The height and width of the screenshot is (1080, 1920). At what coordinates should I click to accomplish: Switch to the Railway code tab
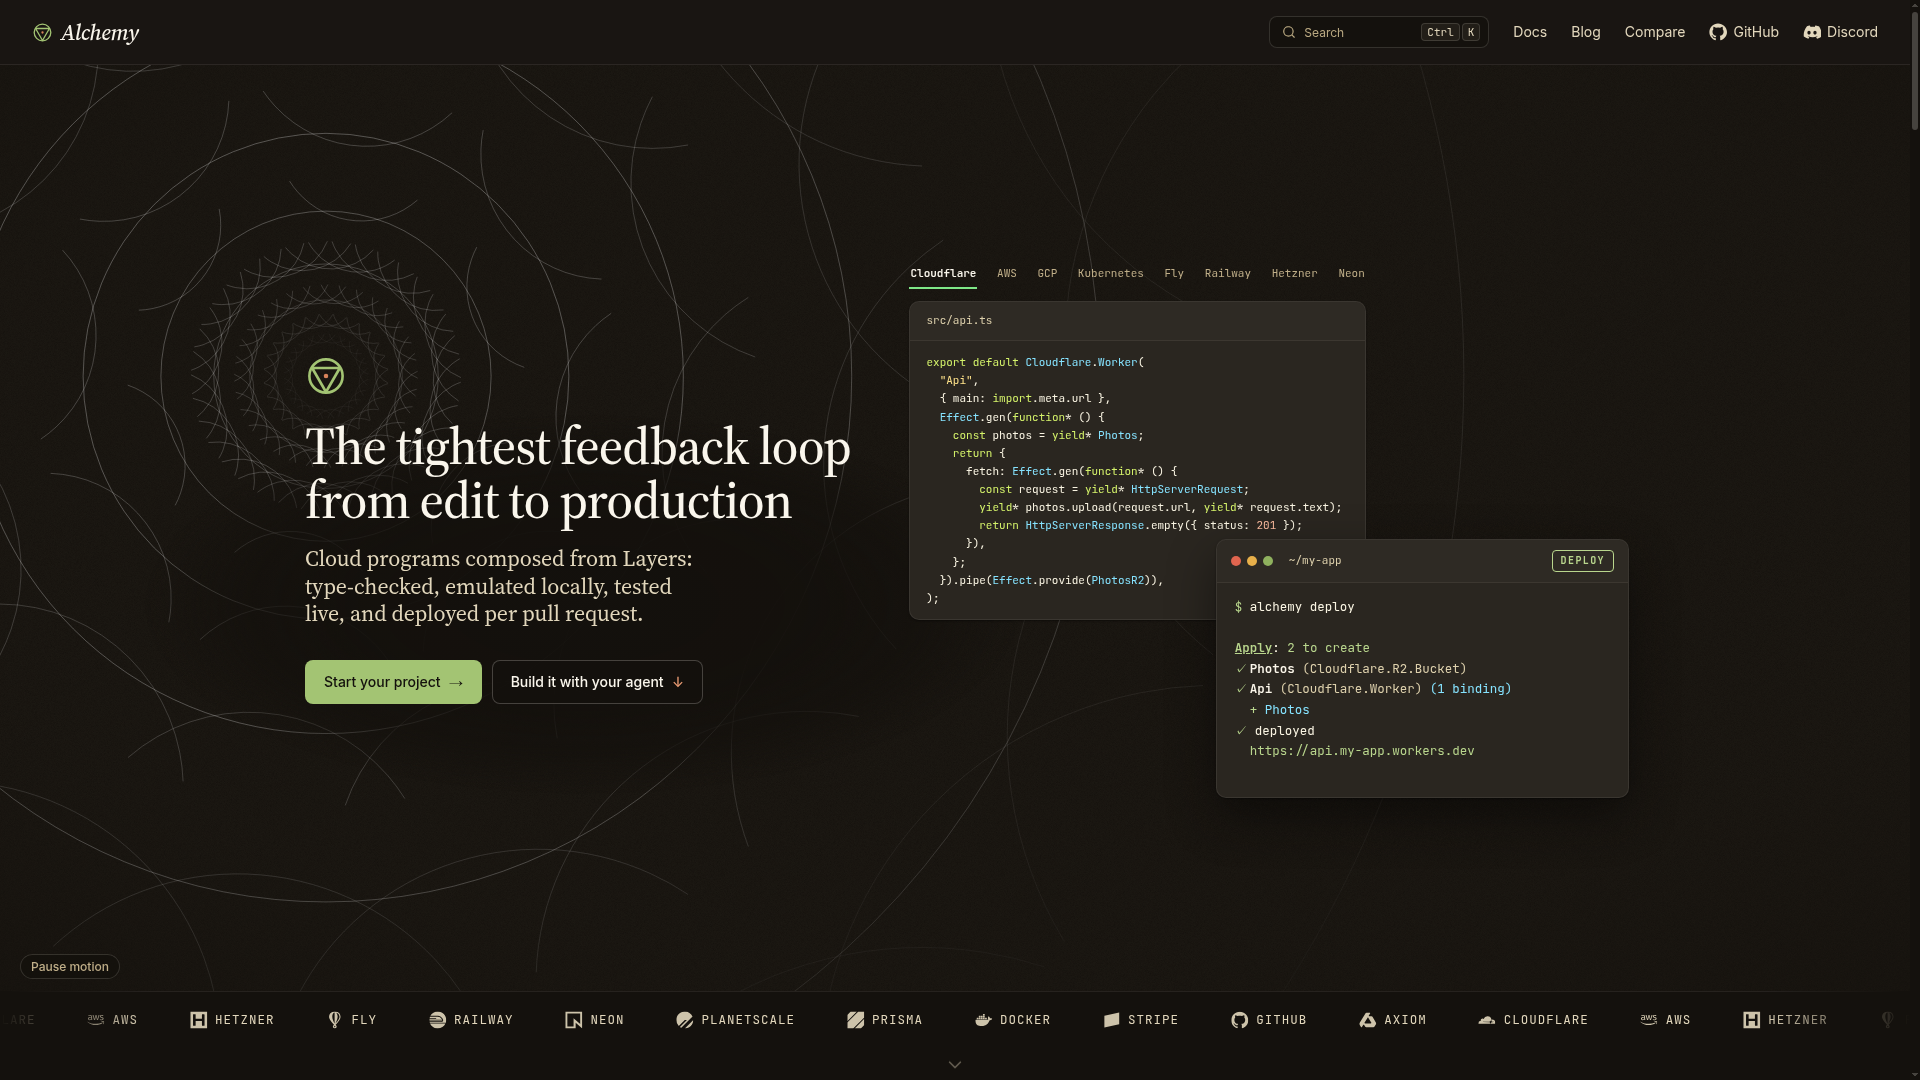(x=1227, y=273)
